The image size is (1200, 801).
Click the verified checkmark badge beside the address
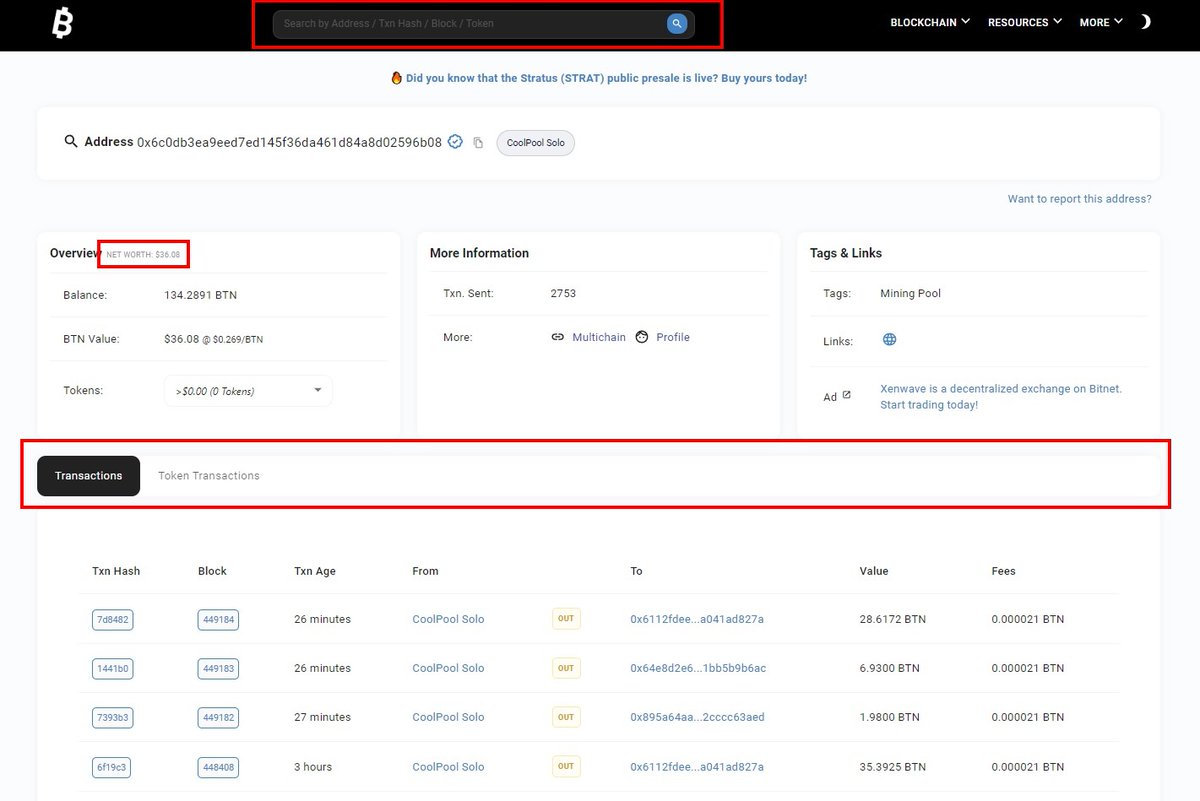pyautogui.click(x=455, y=142)
